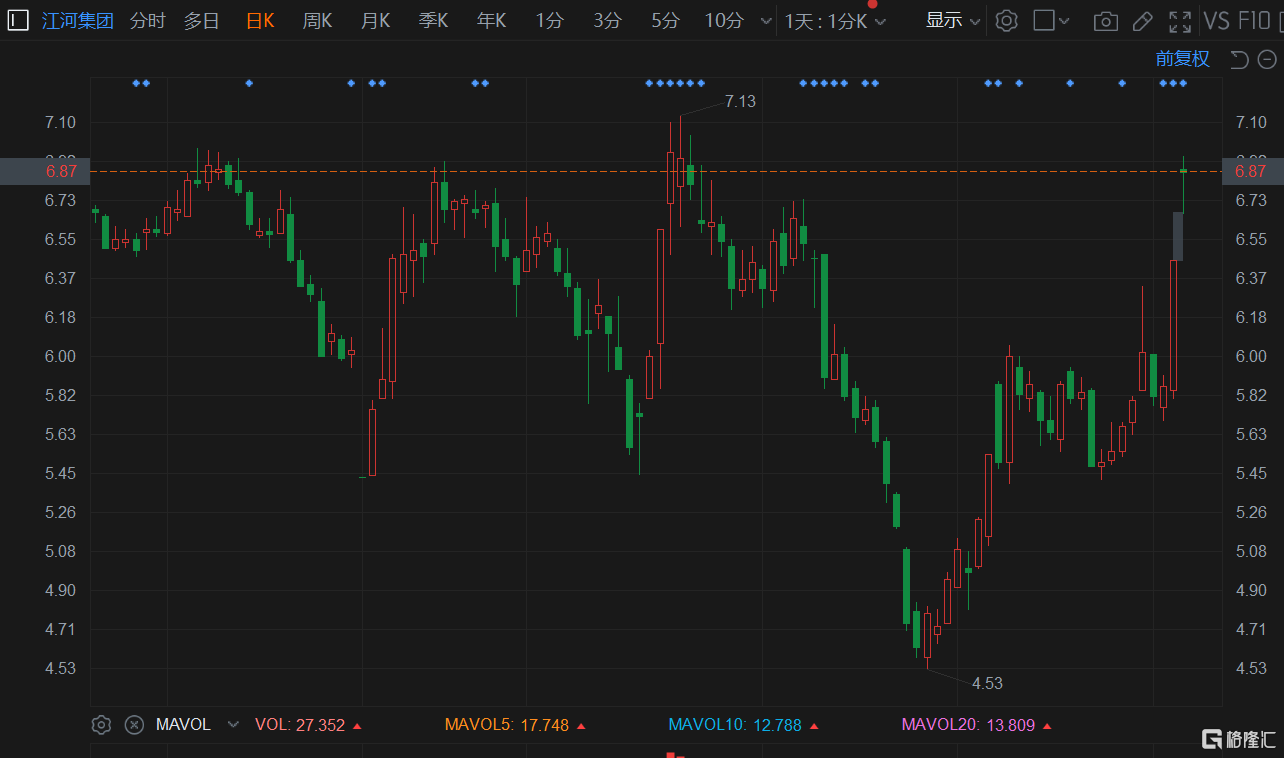Enter fullscreen chart mode
Screen dimensions: 1284x758
pyautogui.click(x=1180, y=21)
